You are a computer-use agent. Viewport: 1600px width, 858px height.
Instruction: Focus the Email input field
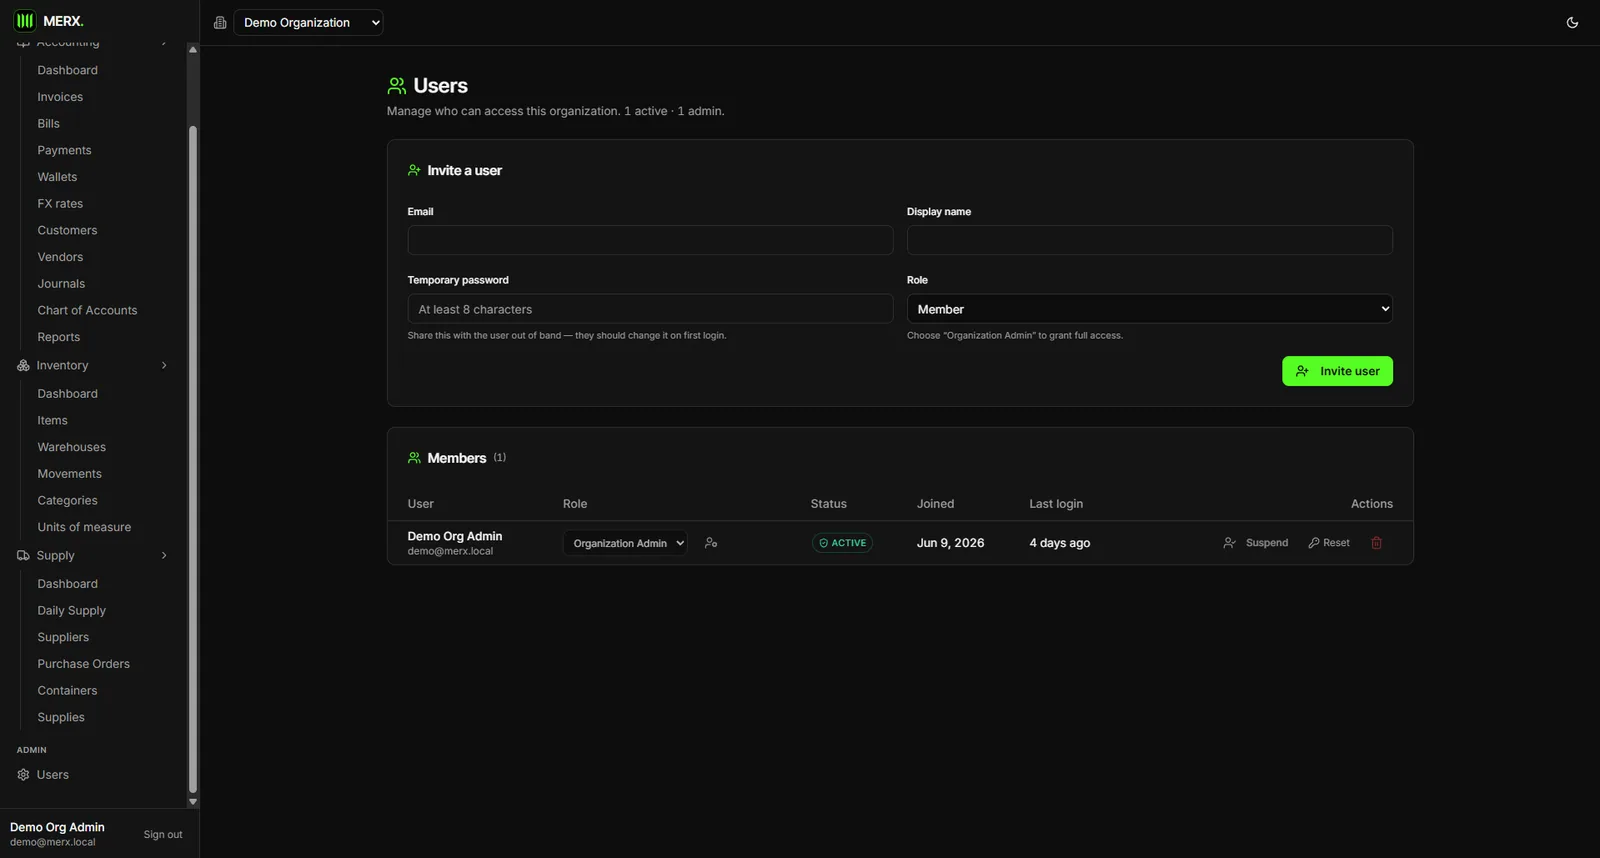pos(650,240)
